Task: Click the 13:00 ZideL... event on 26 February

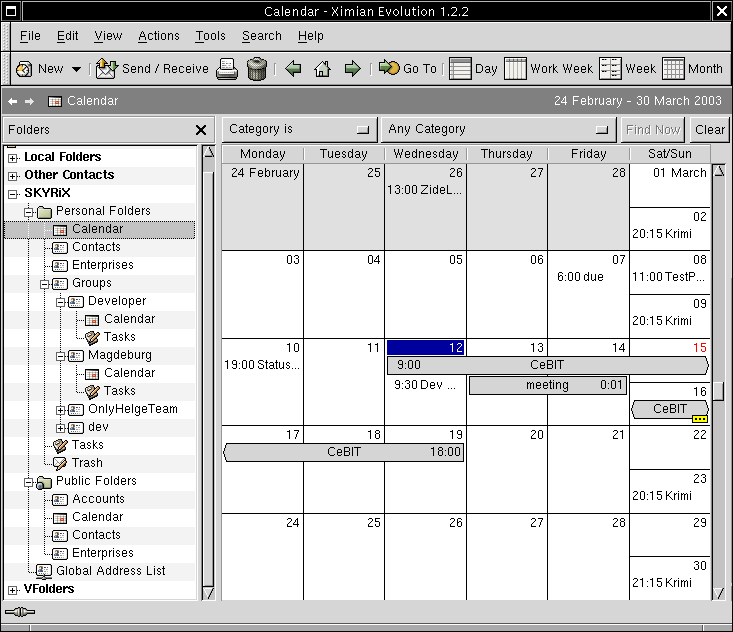Action: pyautogui.click(x=424, y=190)
